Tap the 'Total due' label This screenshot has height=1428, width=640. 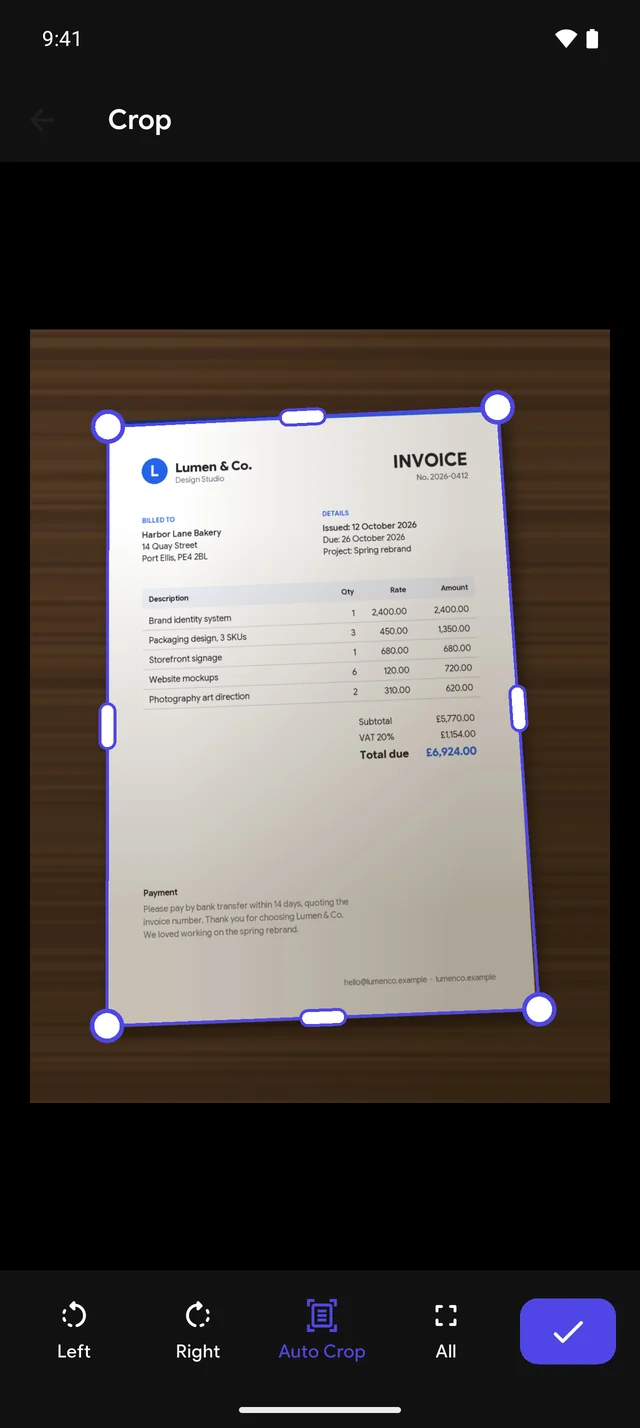[x=384, y=754]
